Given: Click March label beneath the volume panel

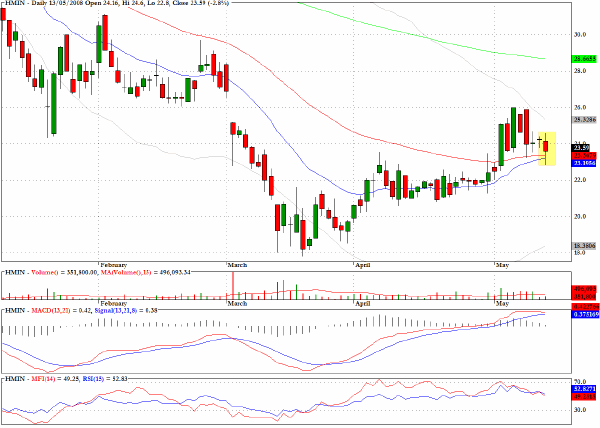Looking at the screenshot, I should (237, 303).
